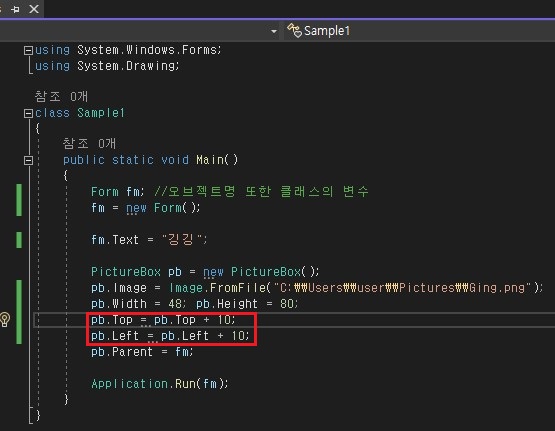
Task: Click the '참조 0개' reference link above class
Action: pos(61,96)
